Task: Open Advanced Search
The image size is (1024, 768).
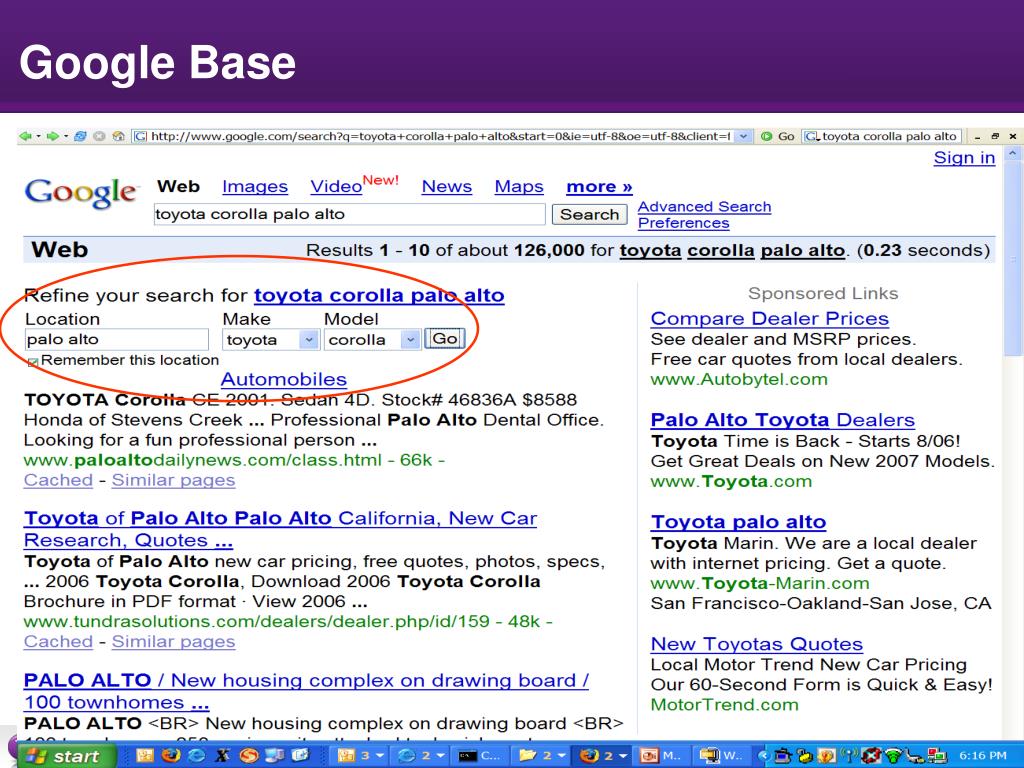Action: pos(704,207)
